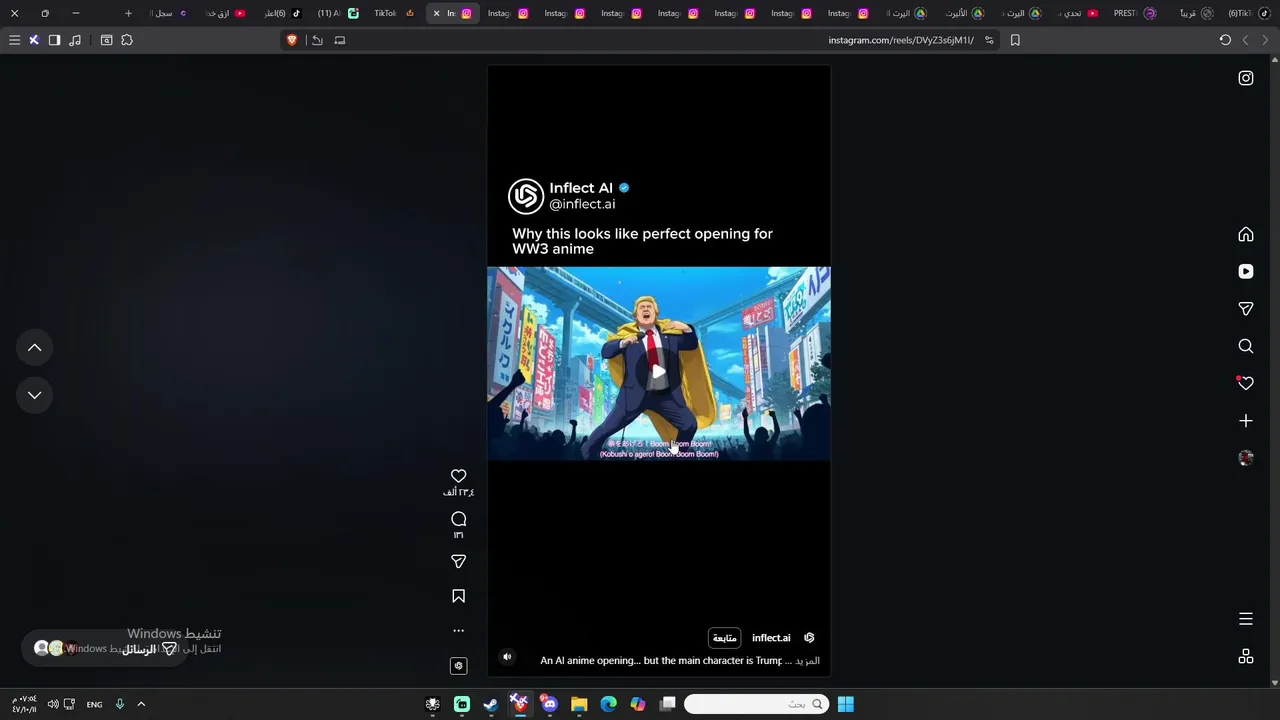Expand the caption with المزيد
Viewport: 1280px width, 720px height.
click(x=806, y=661)
